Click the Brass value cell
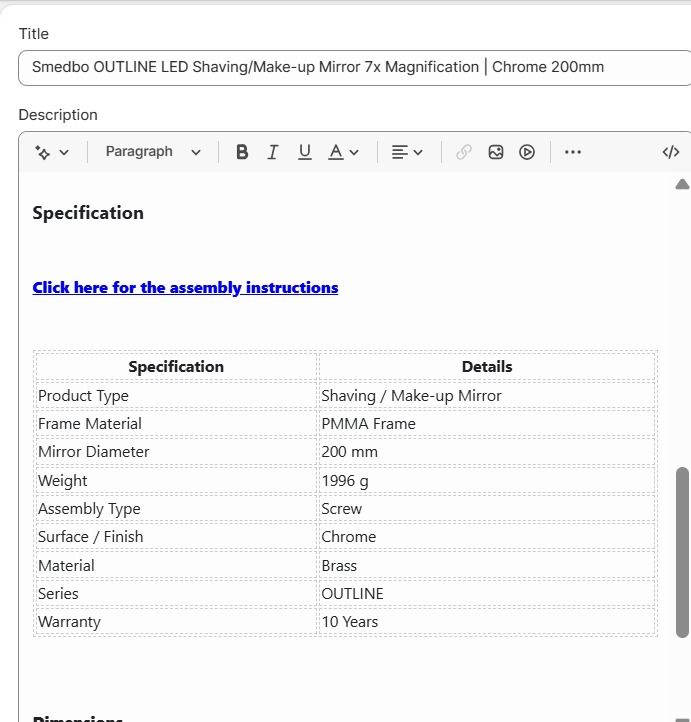The width and height of the screenshot is (691, 722). [x=487, y=565]
